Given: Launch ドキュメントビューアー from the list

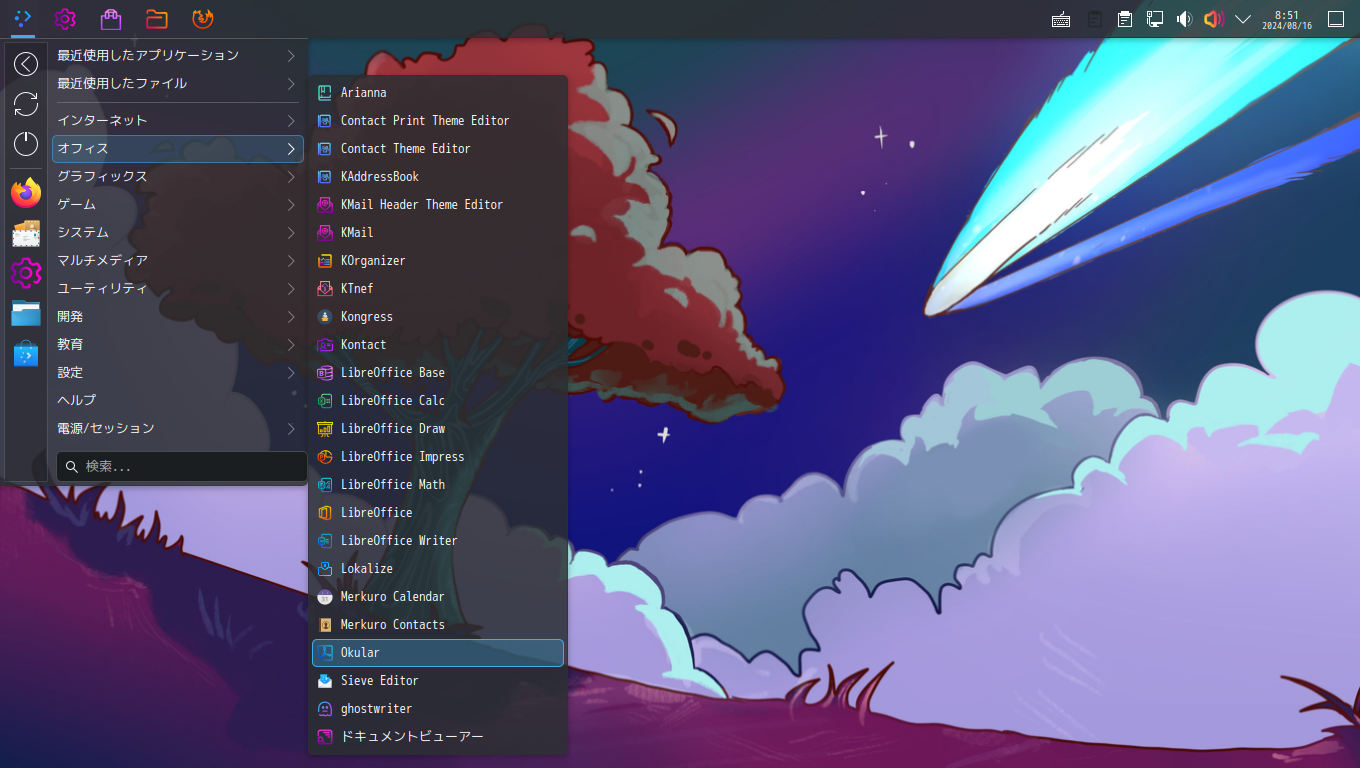Looking at the screenshot, I should [438, 737].
